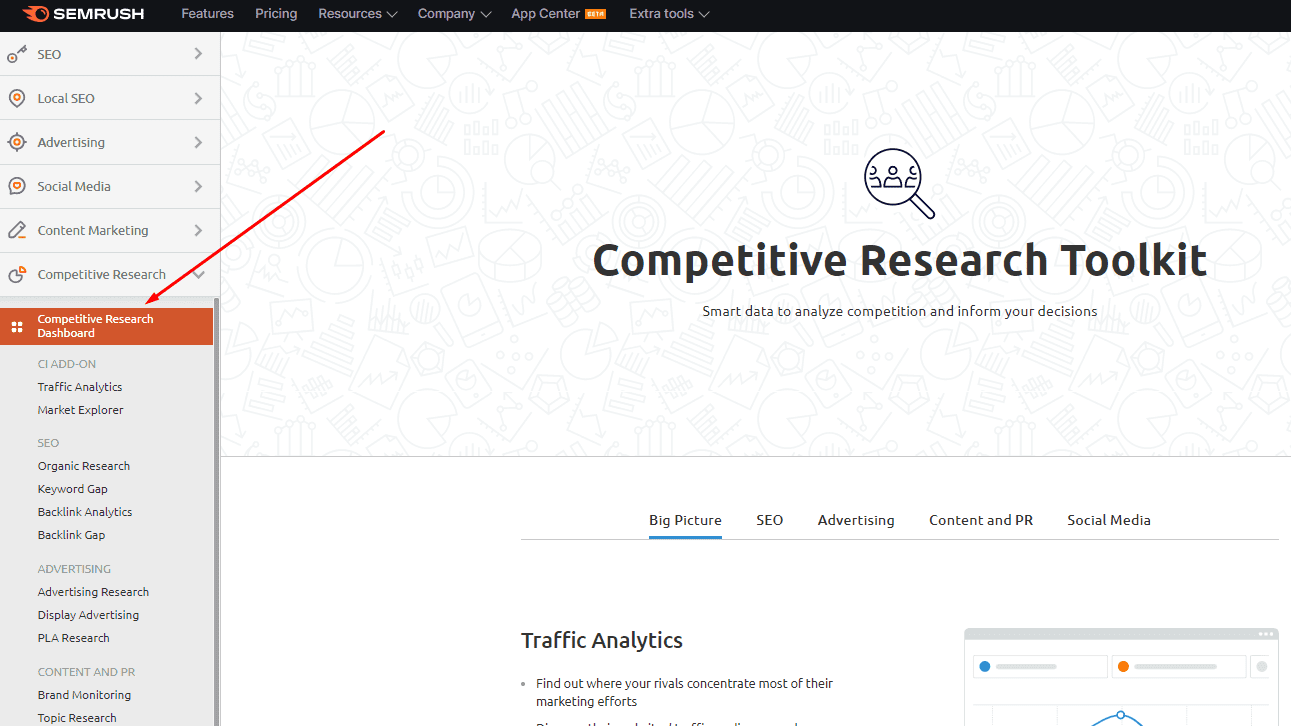
Task: Click the Advertising target icon
Action: (17, 142)
